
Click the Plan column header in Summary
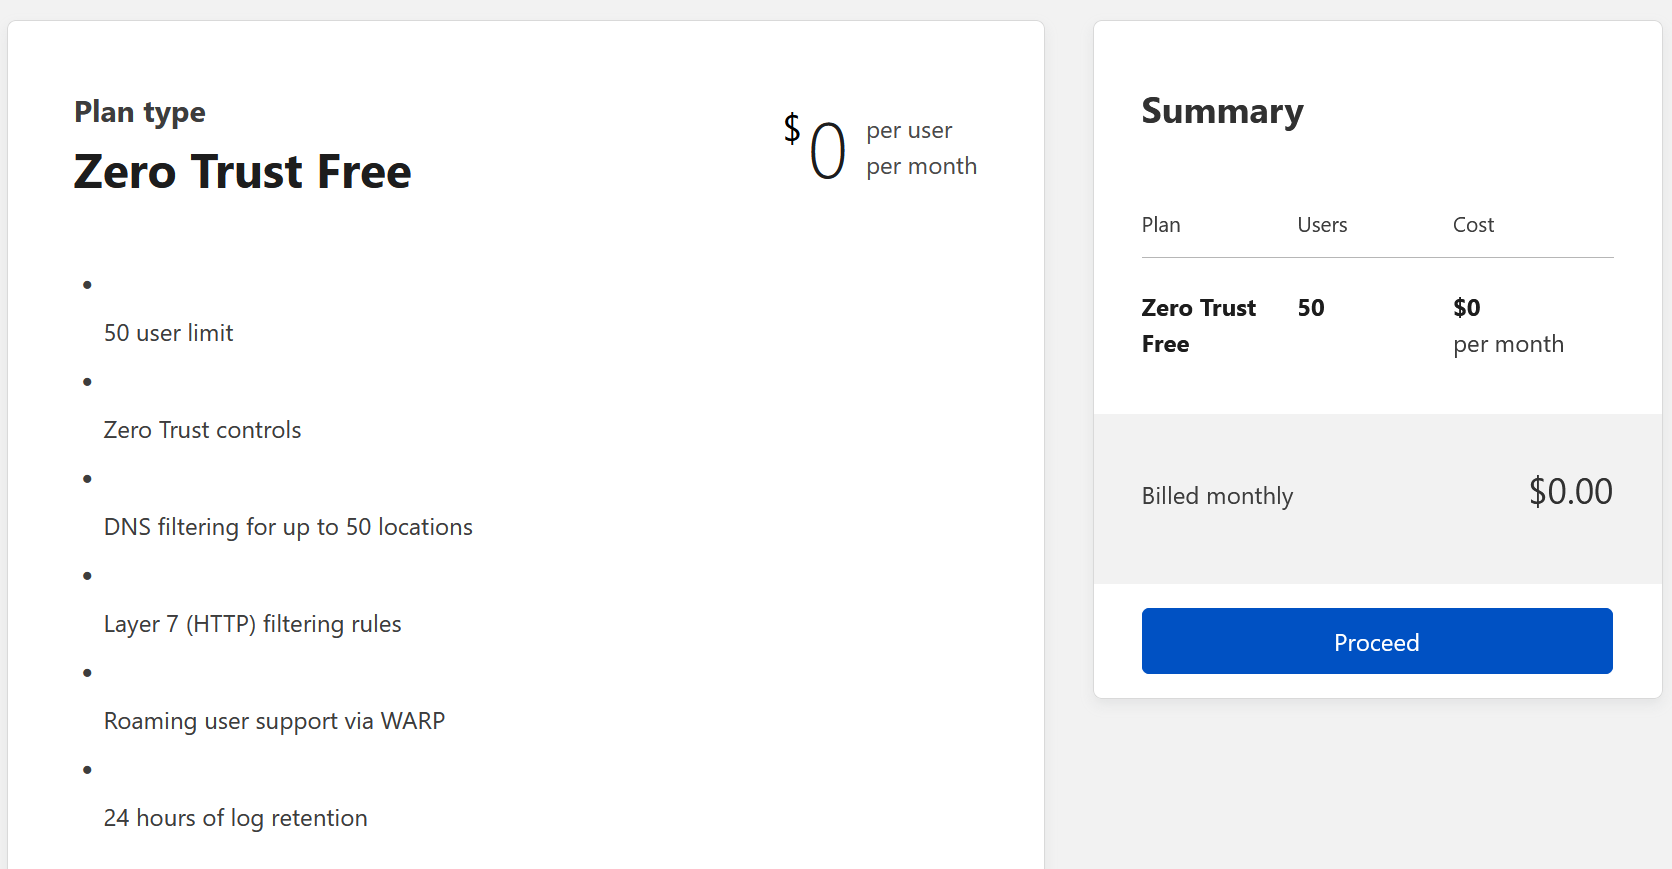(1161, 225)
